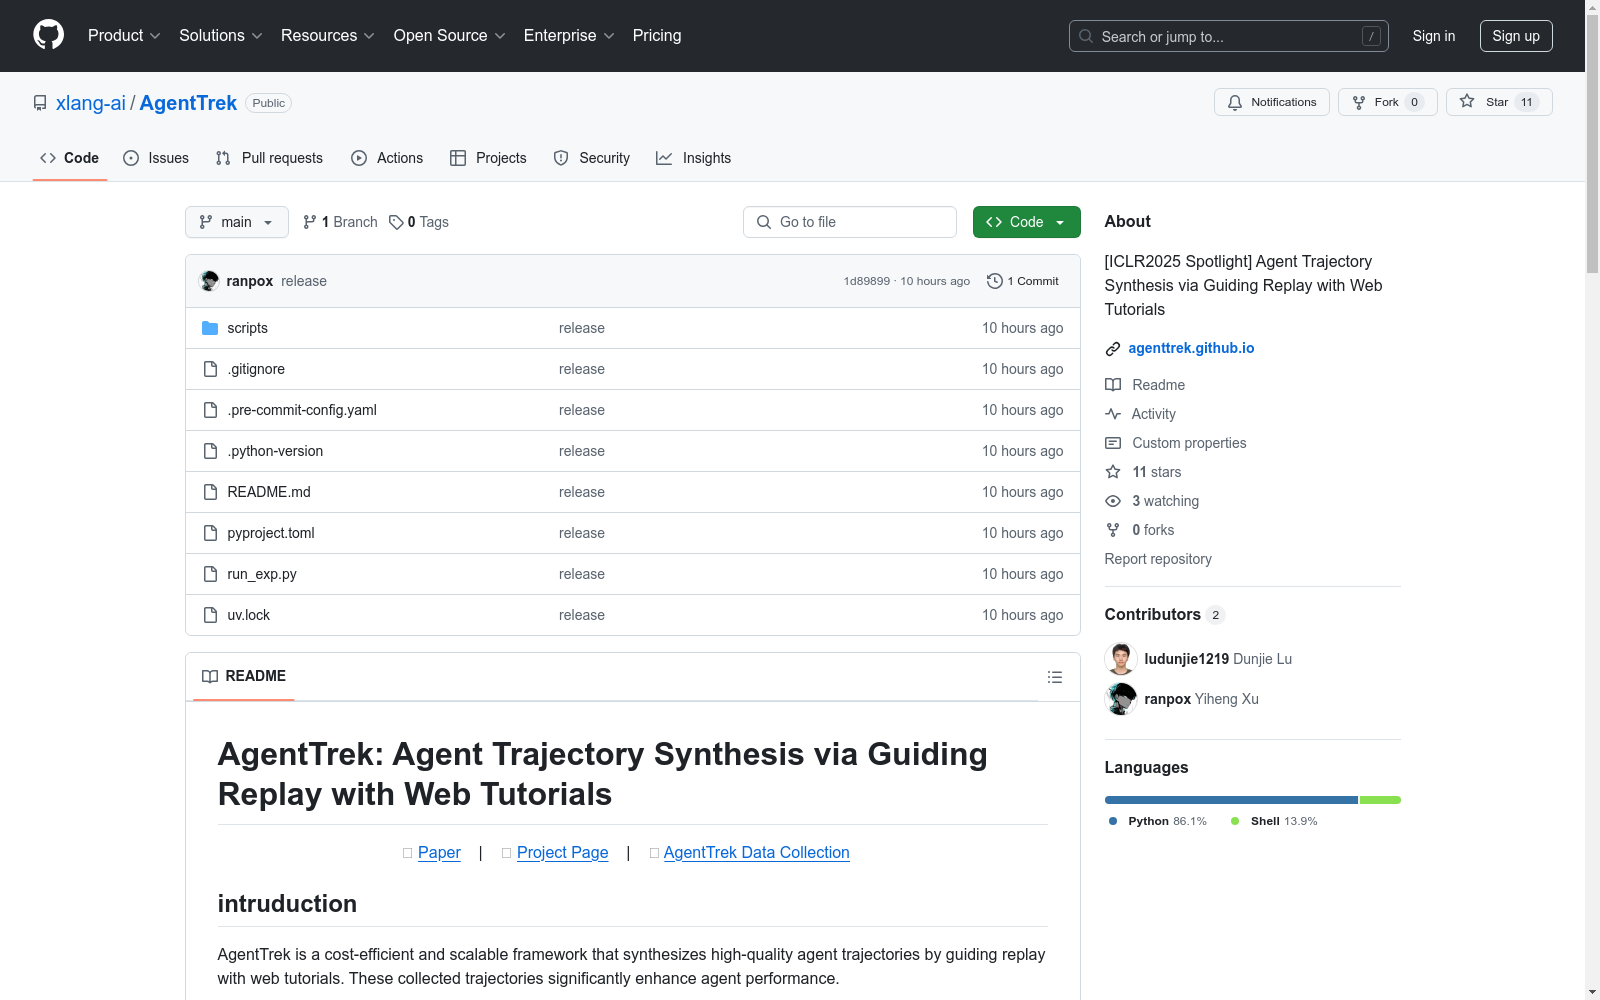Click the Star icon button
The height and width of the screenshot is (1000, 1600).
1467,101
